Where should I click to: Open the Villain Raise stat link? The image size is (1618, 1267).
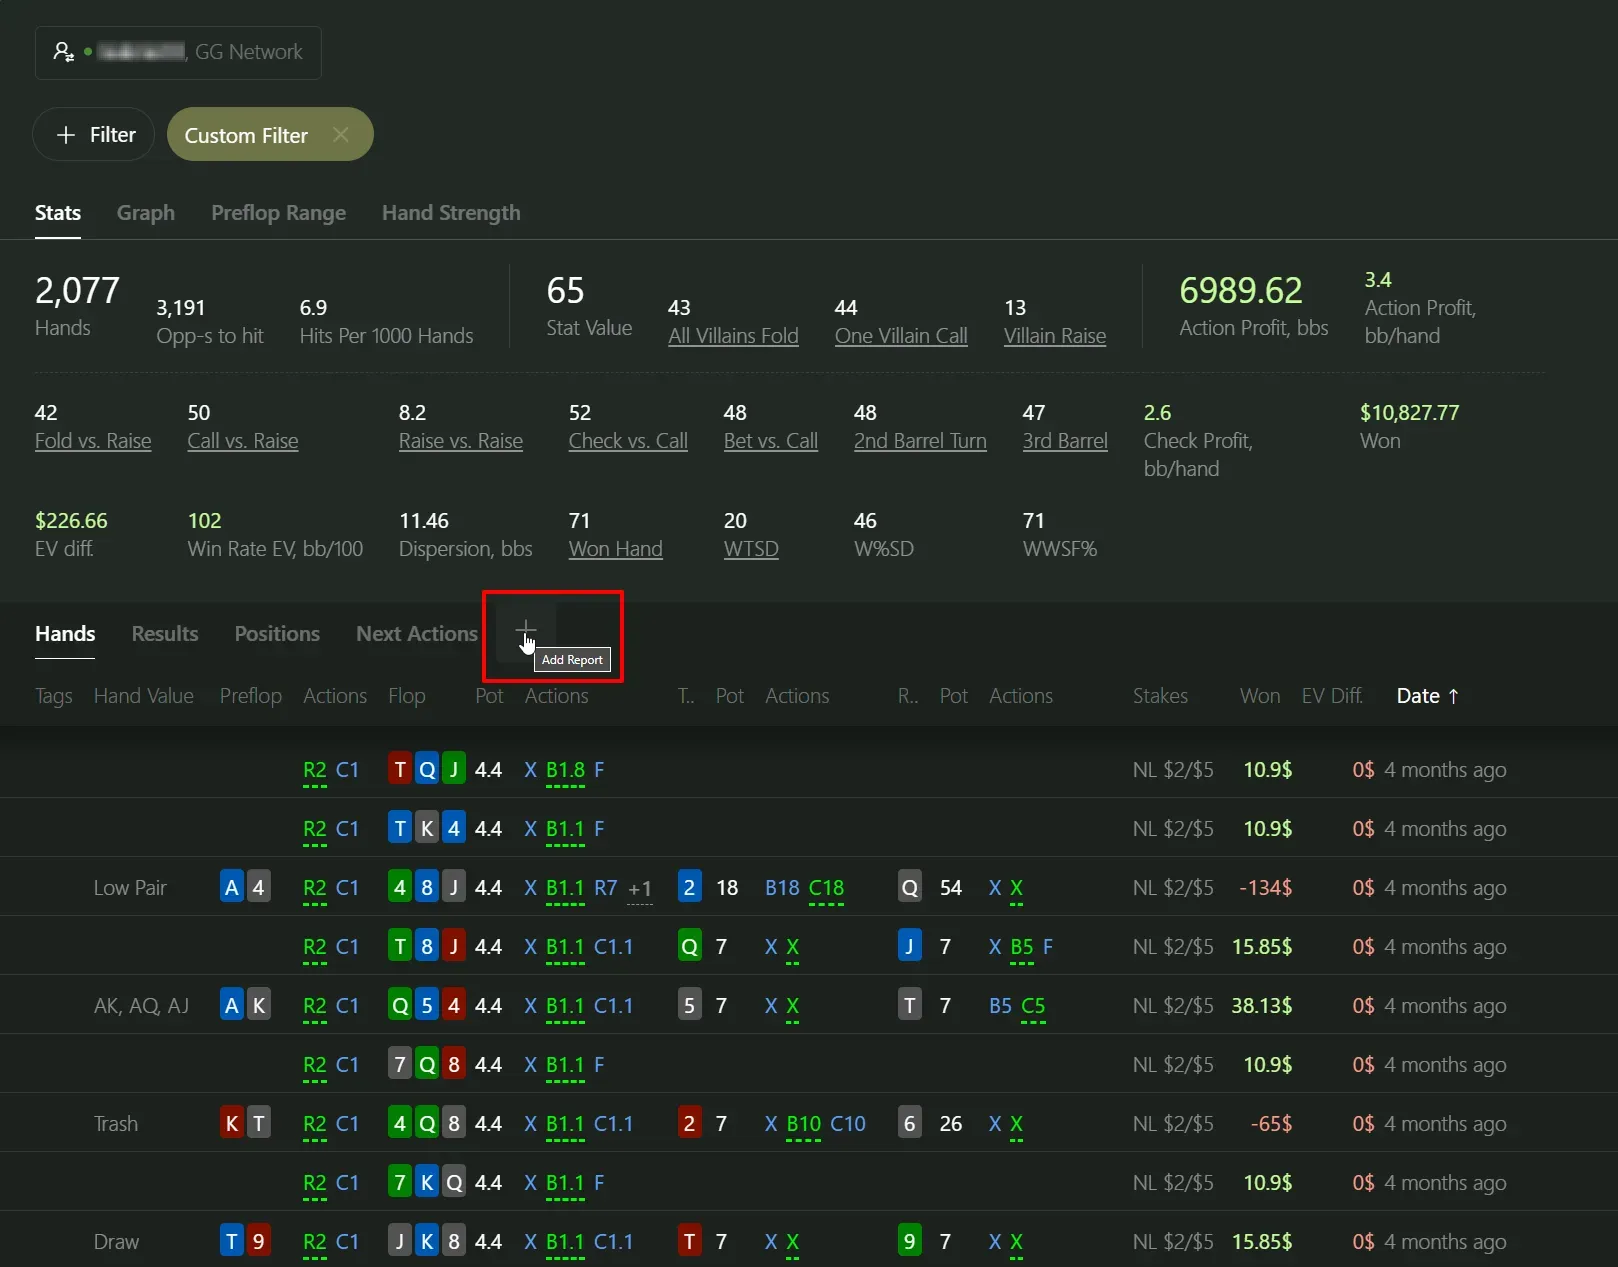point(1054,336)
